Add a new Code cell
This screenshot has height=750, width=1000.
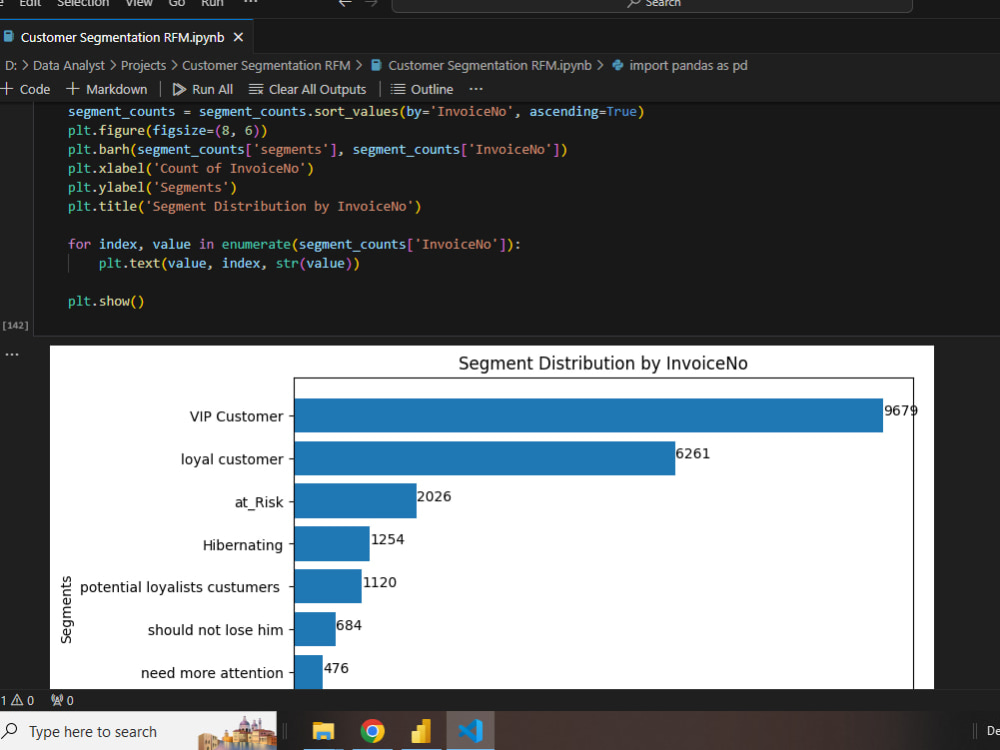click(x=26, y=89)
